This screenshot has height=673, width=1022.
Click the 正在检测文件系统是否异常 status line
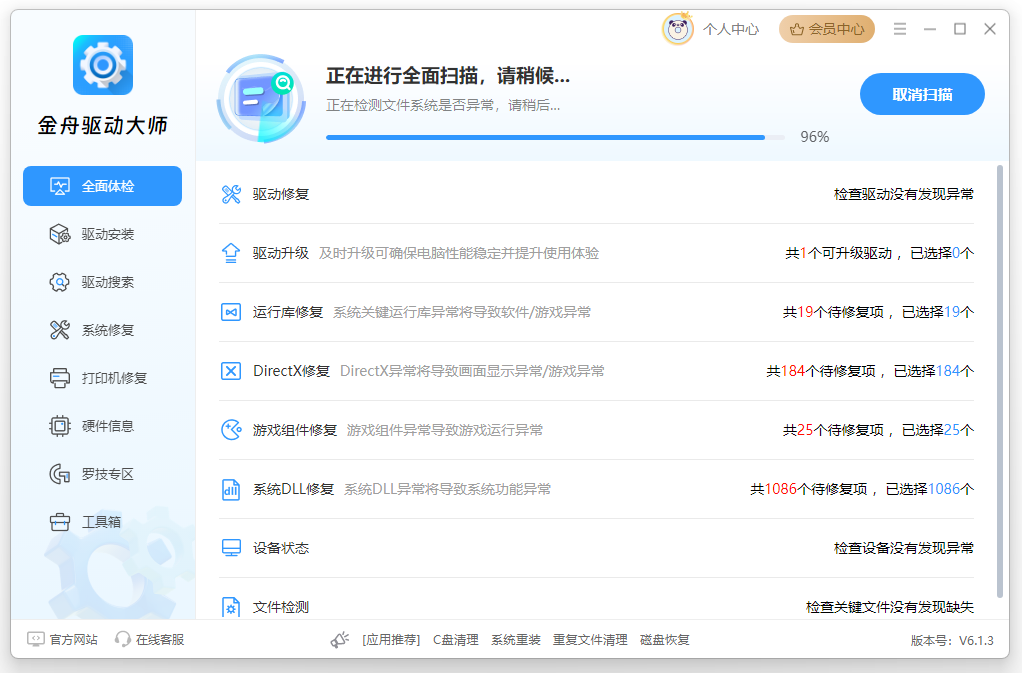[443, 106]
